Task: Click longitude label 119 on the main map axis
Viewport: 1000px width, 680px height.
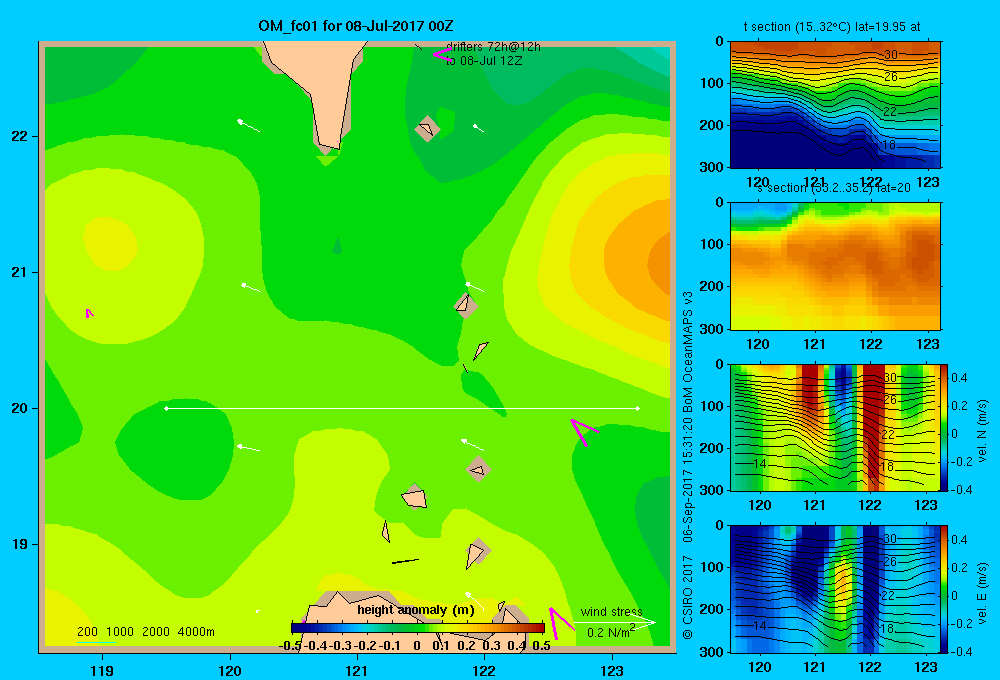Action: (x=102, y=670)
